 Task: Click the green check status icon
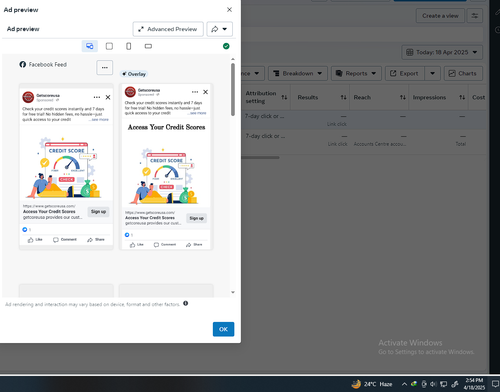coord(226,46)
